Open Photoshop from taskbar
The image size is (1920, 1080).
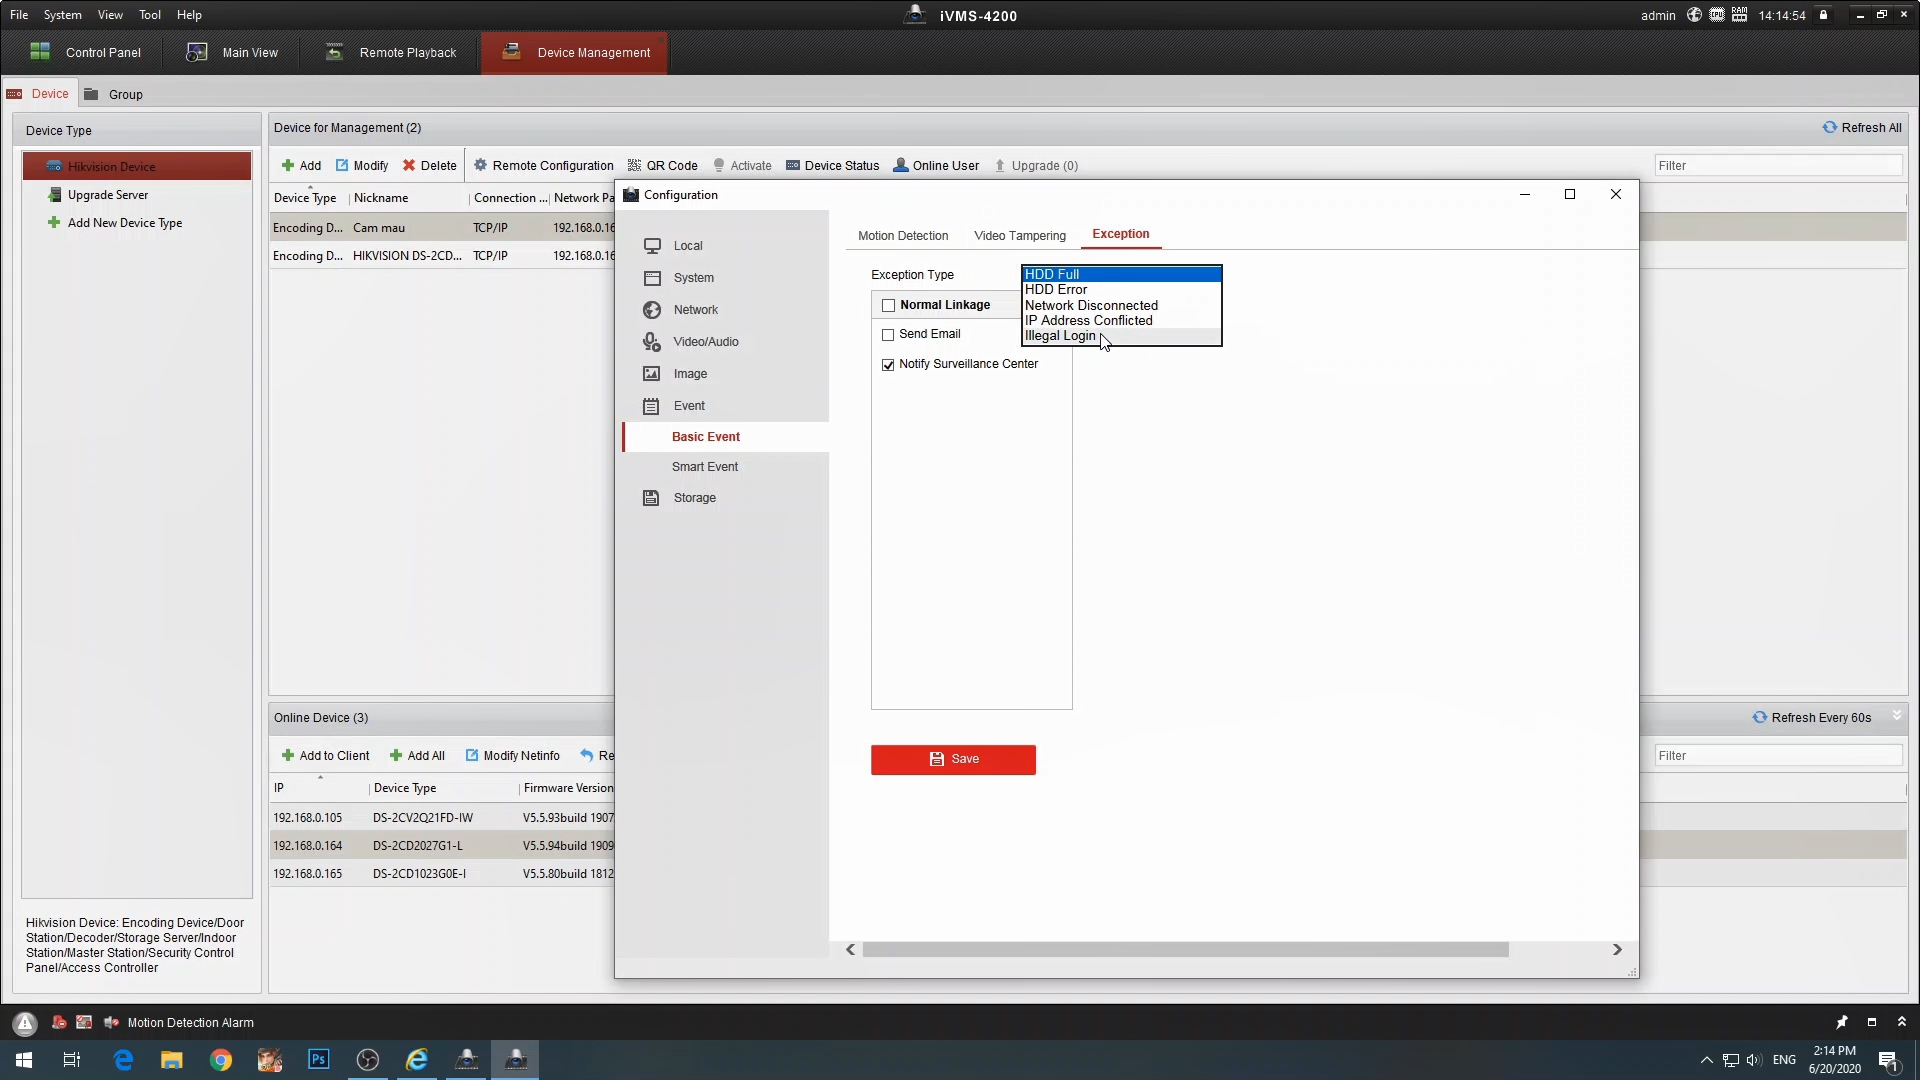coord(318,1060)
